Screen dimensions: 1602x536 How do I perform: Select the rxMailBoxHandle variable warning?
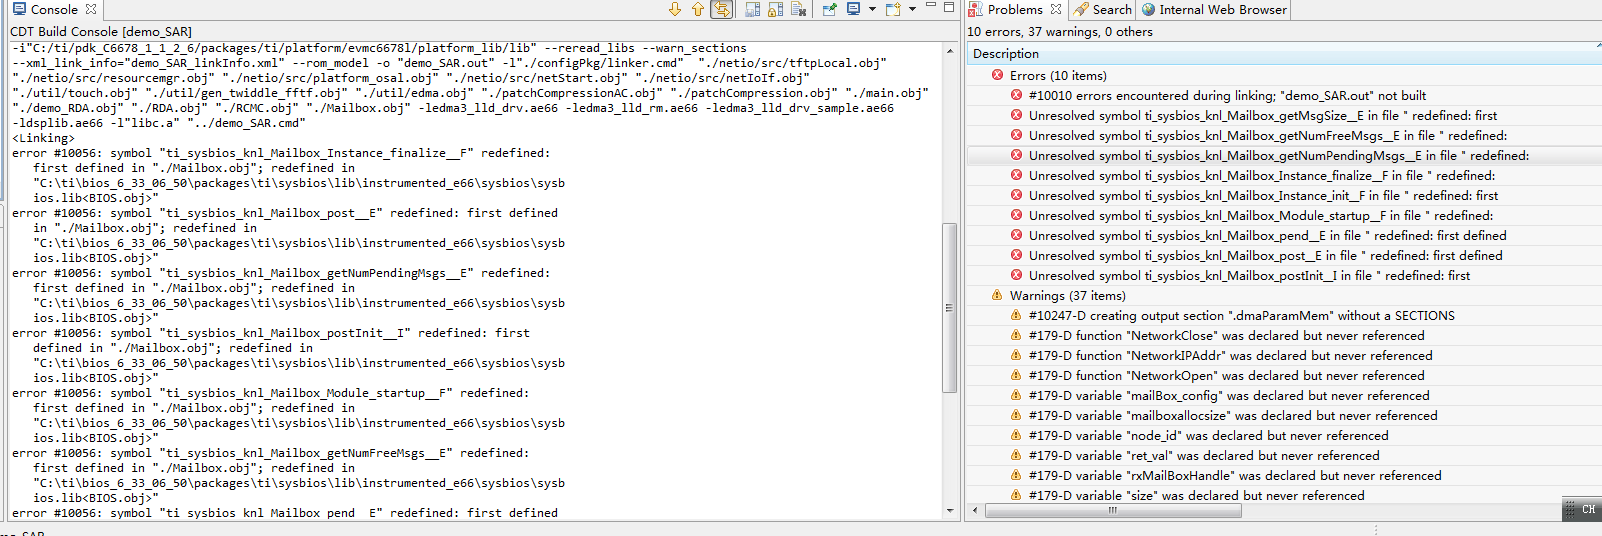point(1284,475)
